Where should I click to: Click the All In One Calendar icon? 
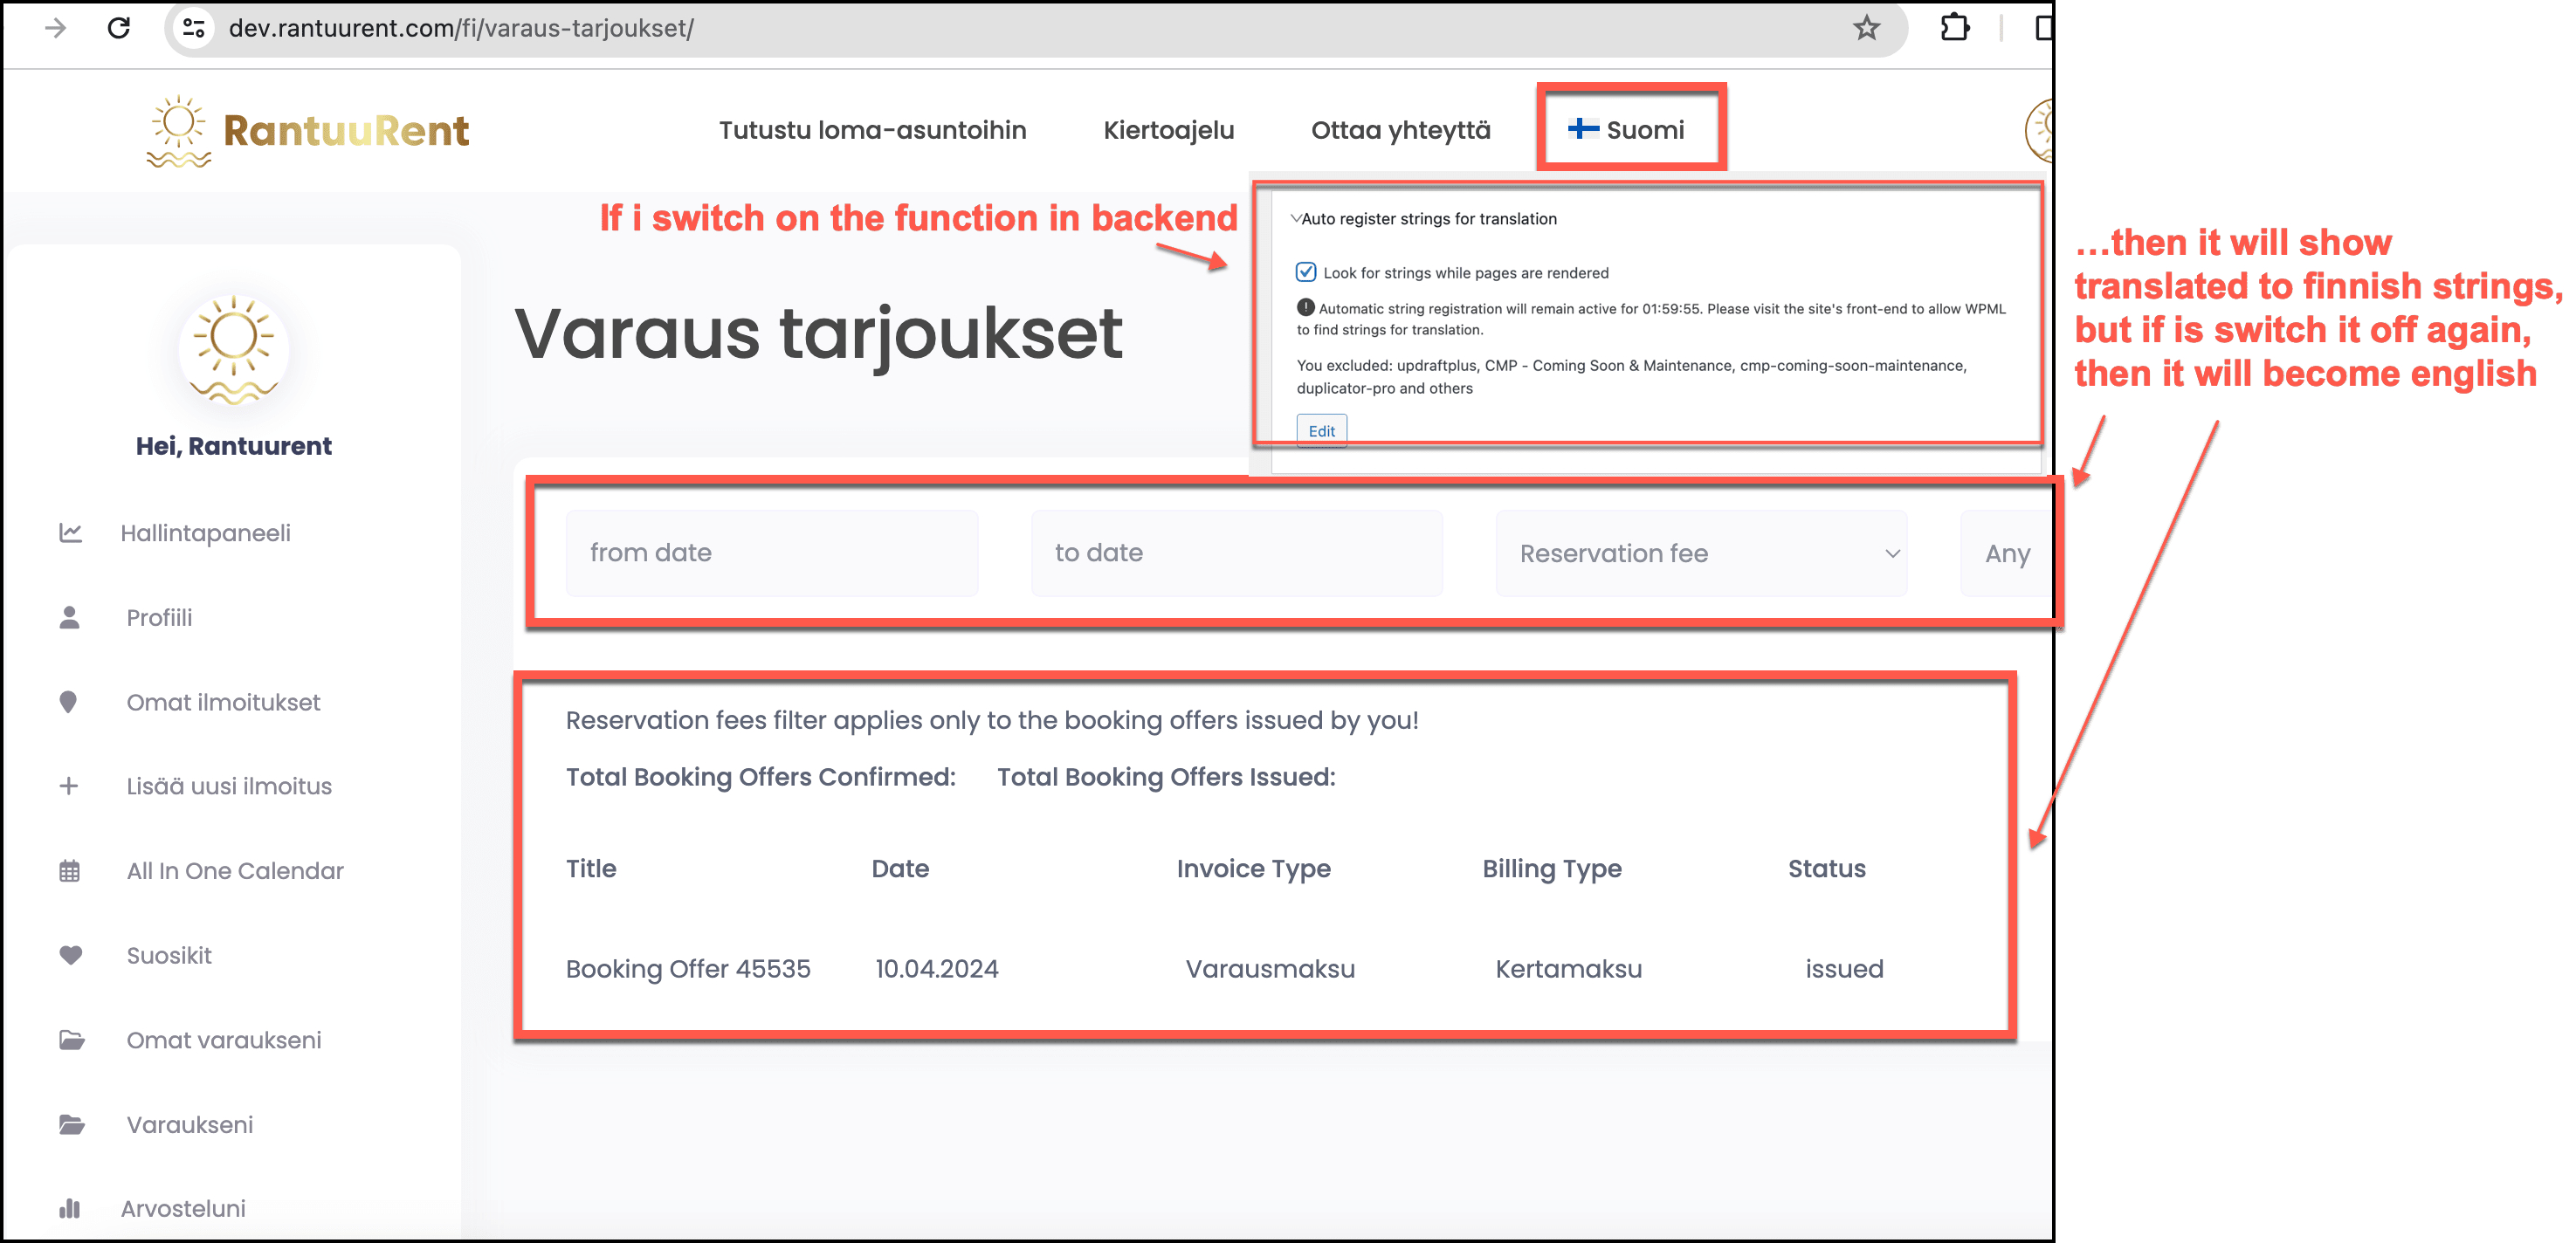(x=69, y=871)
